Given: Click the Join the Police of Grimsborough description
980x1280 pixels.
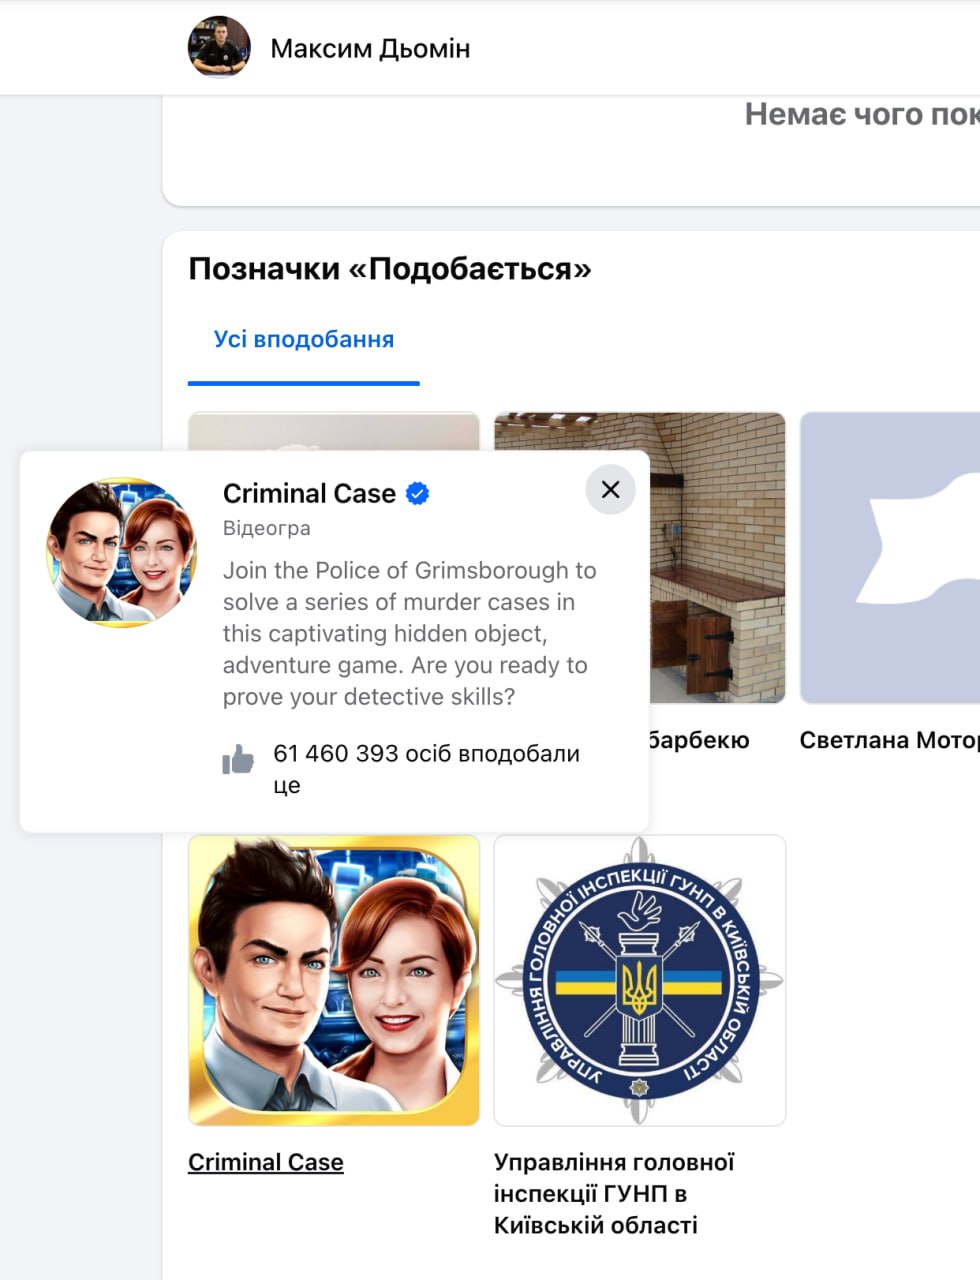Looking at the screenshot, I should (x=409, y=633).
